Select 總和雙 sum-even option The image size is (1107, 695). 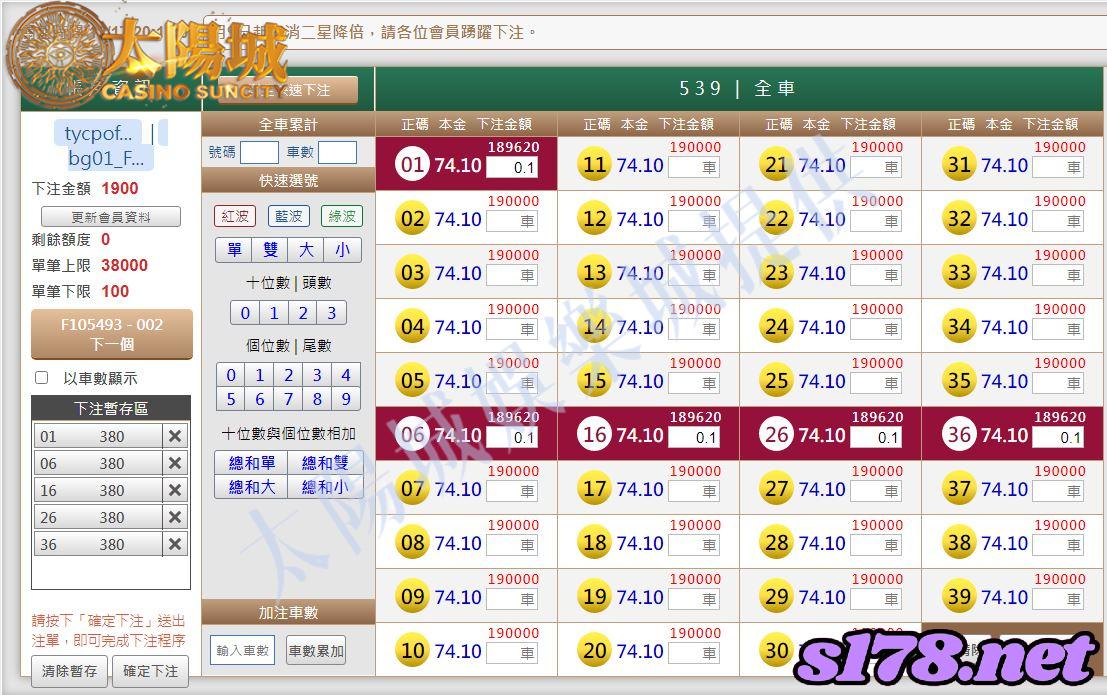pyautogui.click(x=325, y=463)
